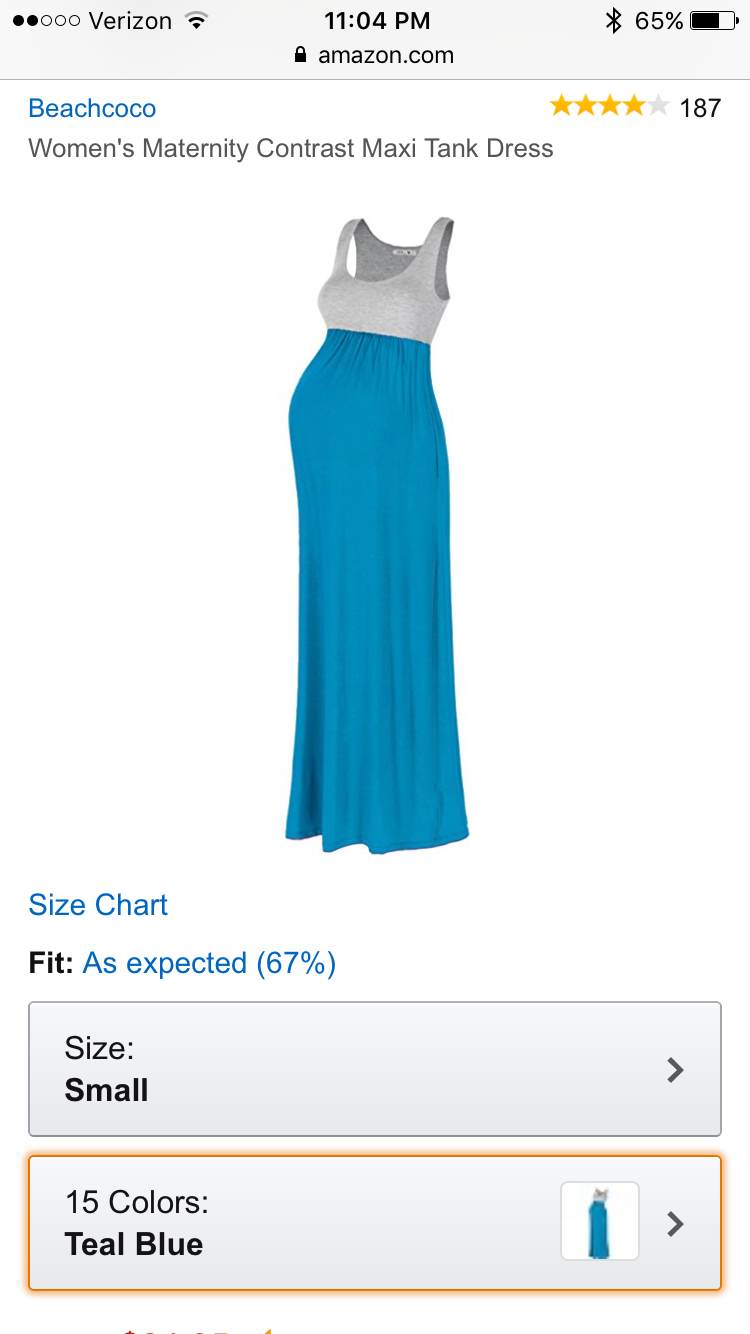750x1334 pixels.
Task: Tap the teal maternity dress product image
Action: [x=377, y=534]
